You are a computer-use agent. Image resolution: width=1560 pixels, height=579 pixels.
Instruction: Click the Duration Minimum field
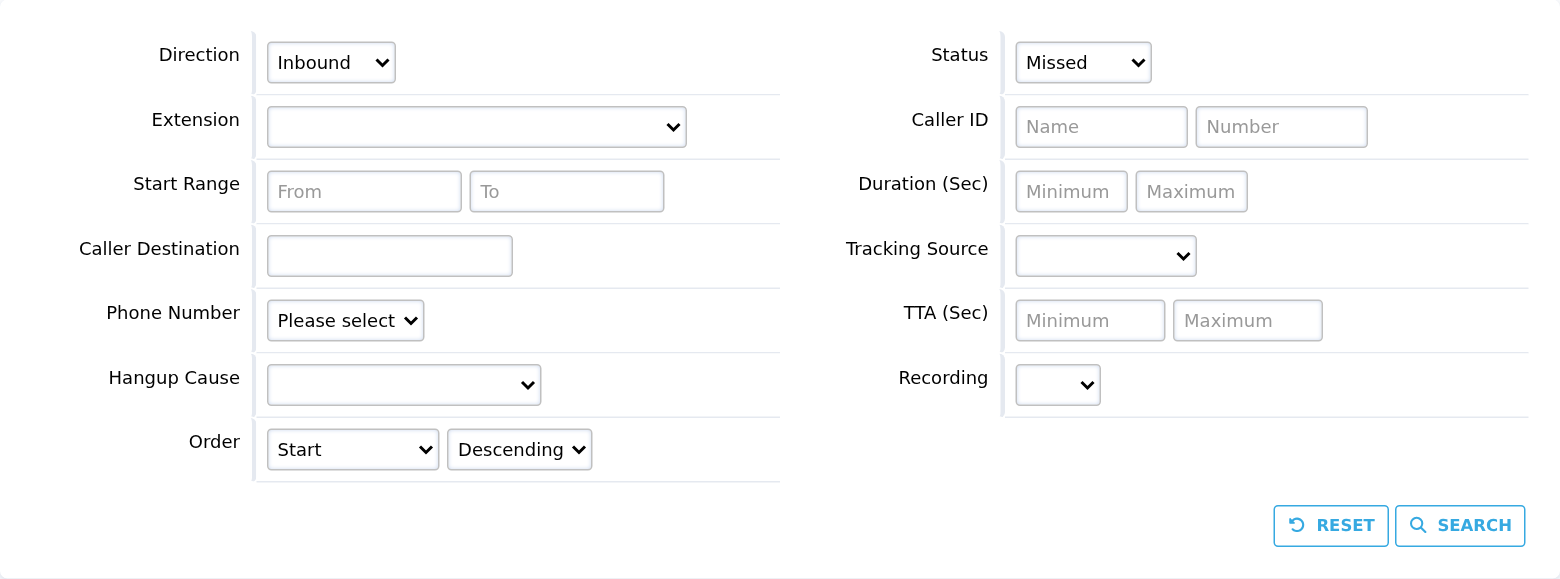coord(1072,192)
